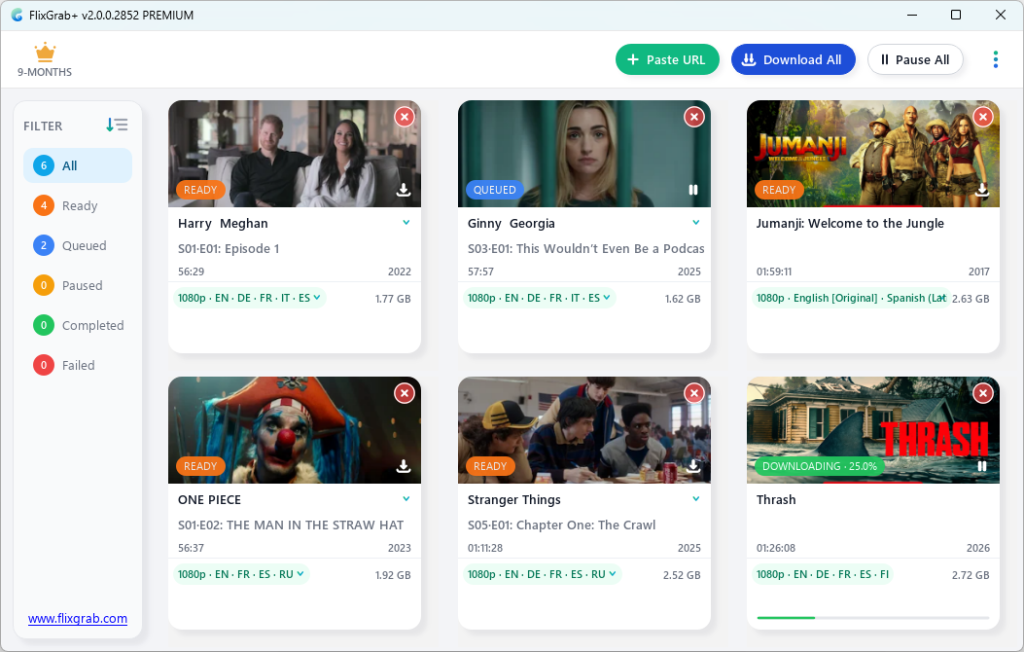Viewport: 1024px width, 652px height.
Task: Select the Failed filter in sidebar
Action: [x=78, y=366]
